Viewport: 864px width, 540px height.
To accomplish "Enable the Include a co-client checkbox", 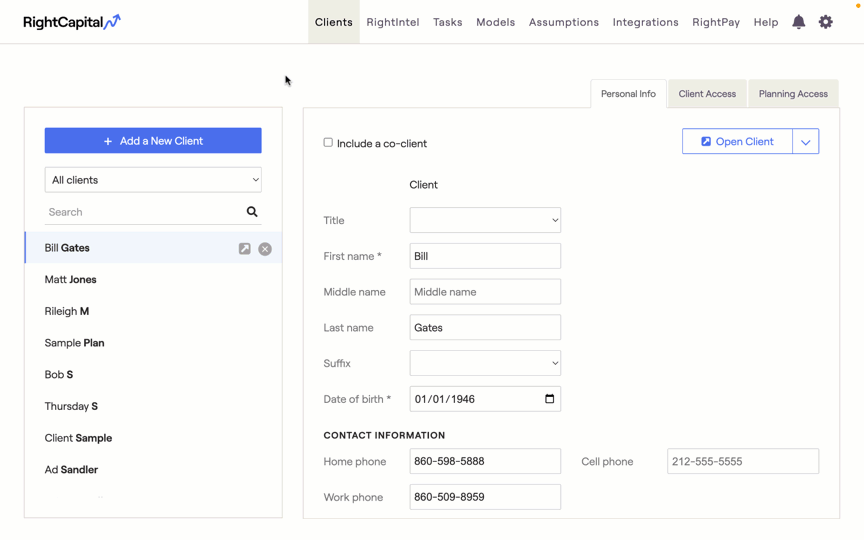I will [x=328, y=143].
